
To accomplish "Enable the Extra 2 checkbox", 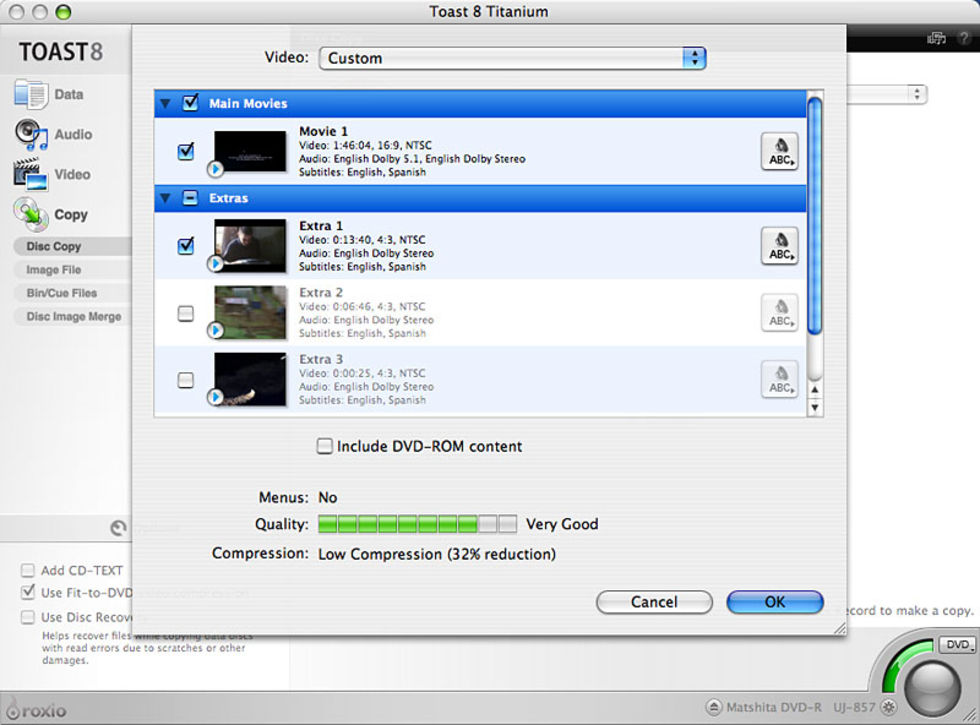I will click(x=186, y=314).
